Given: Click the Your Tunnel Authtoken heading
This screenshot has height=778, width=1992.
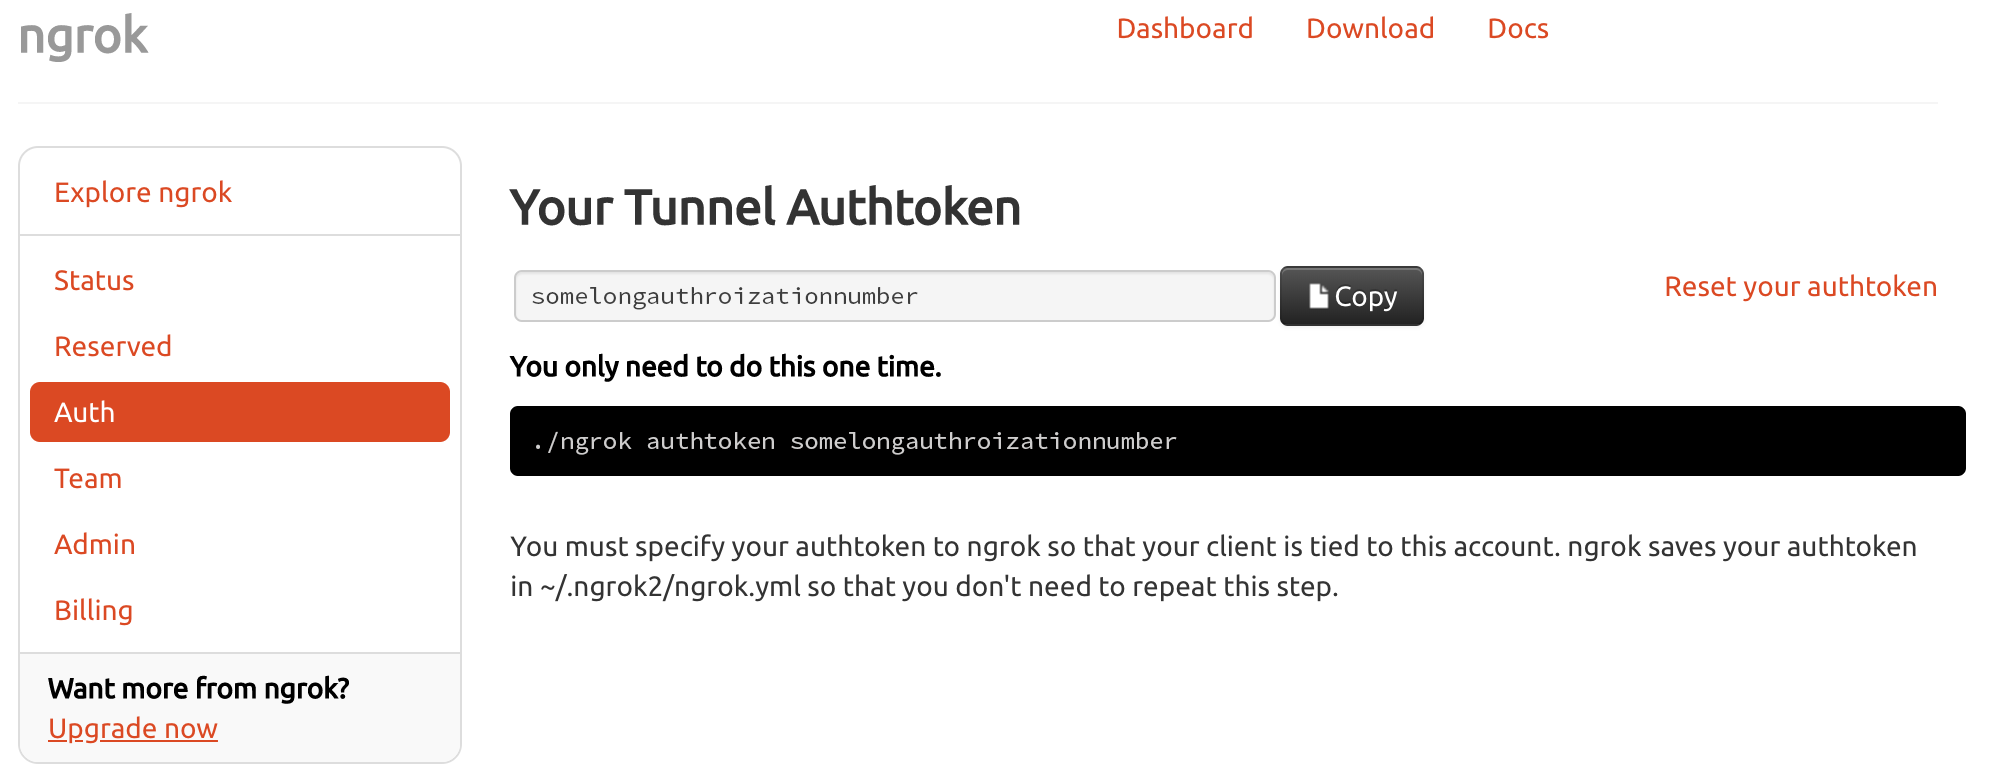Looking at the screenshot, I should point(765,208).
